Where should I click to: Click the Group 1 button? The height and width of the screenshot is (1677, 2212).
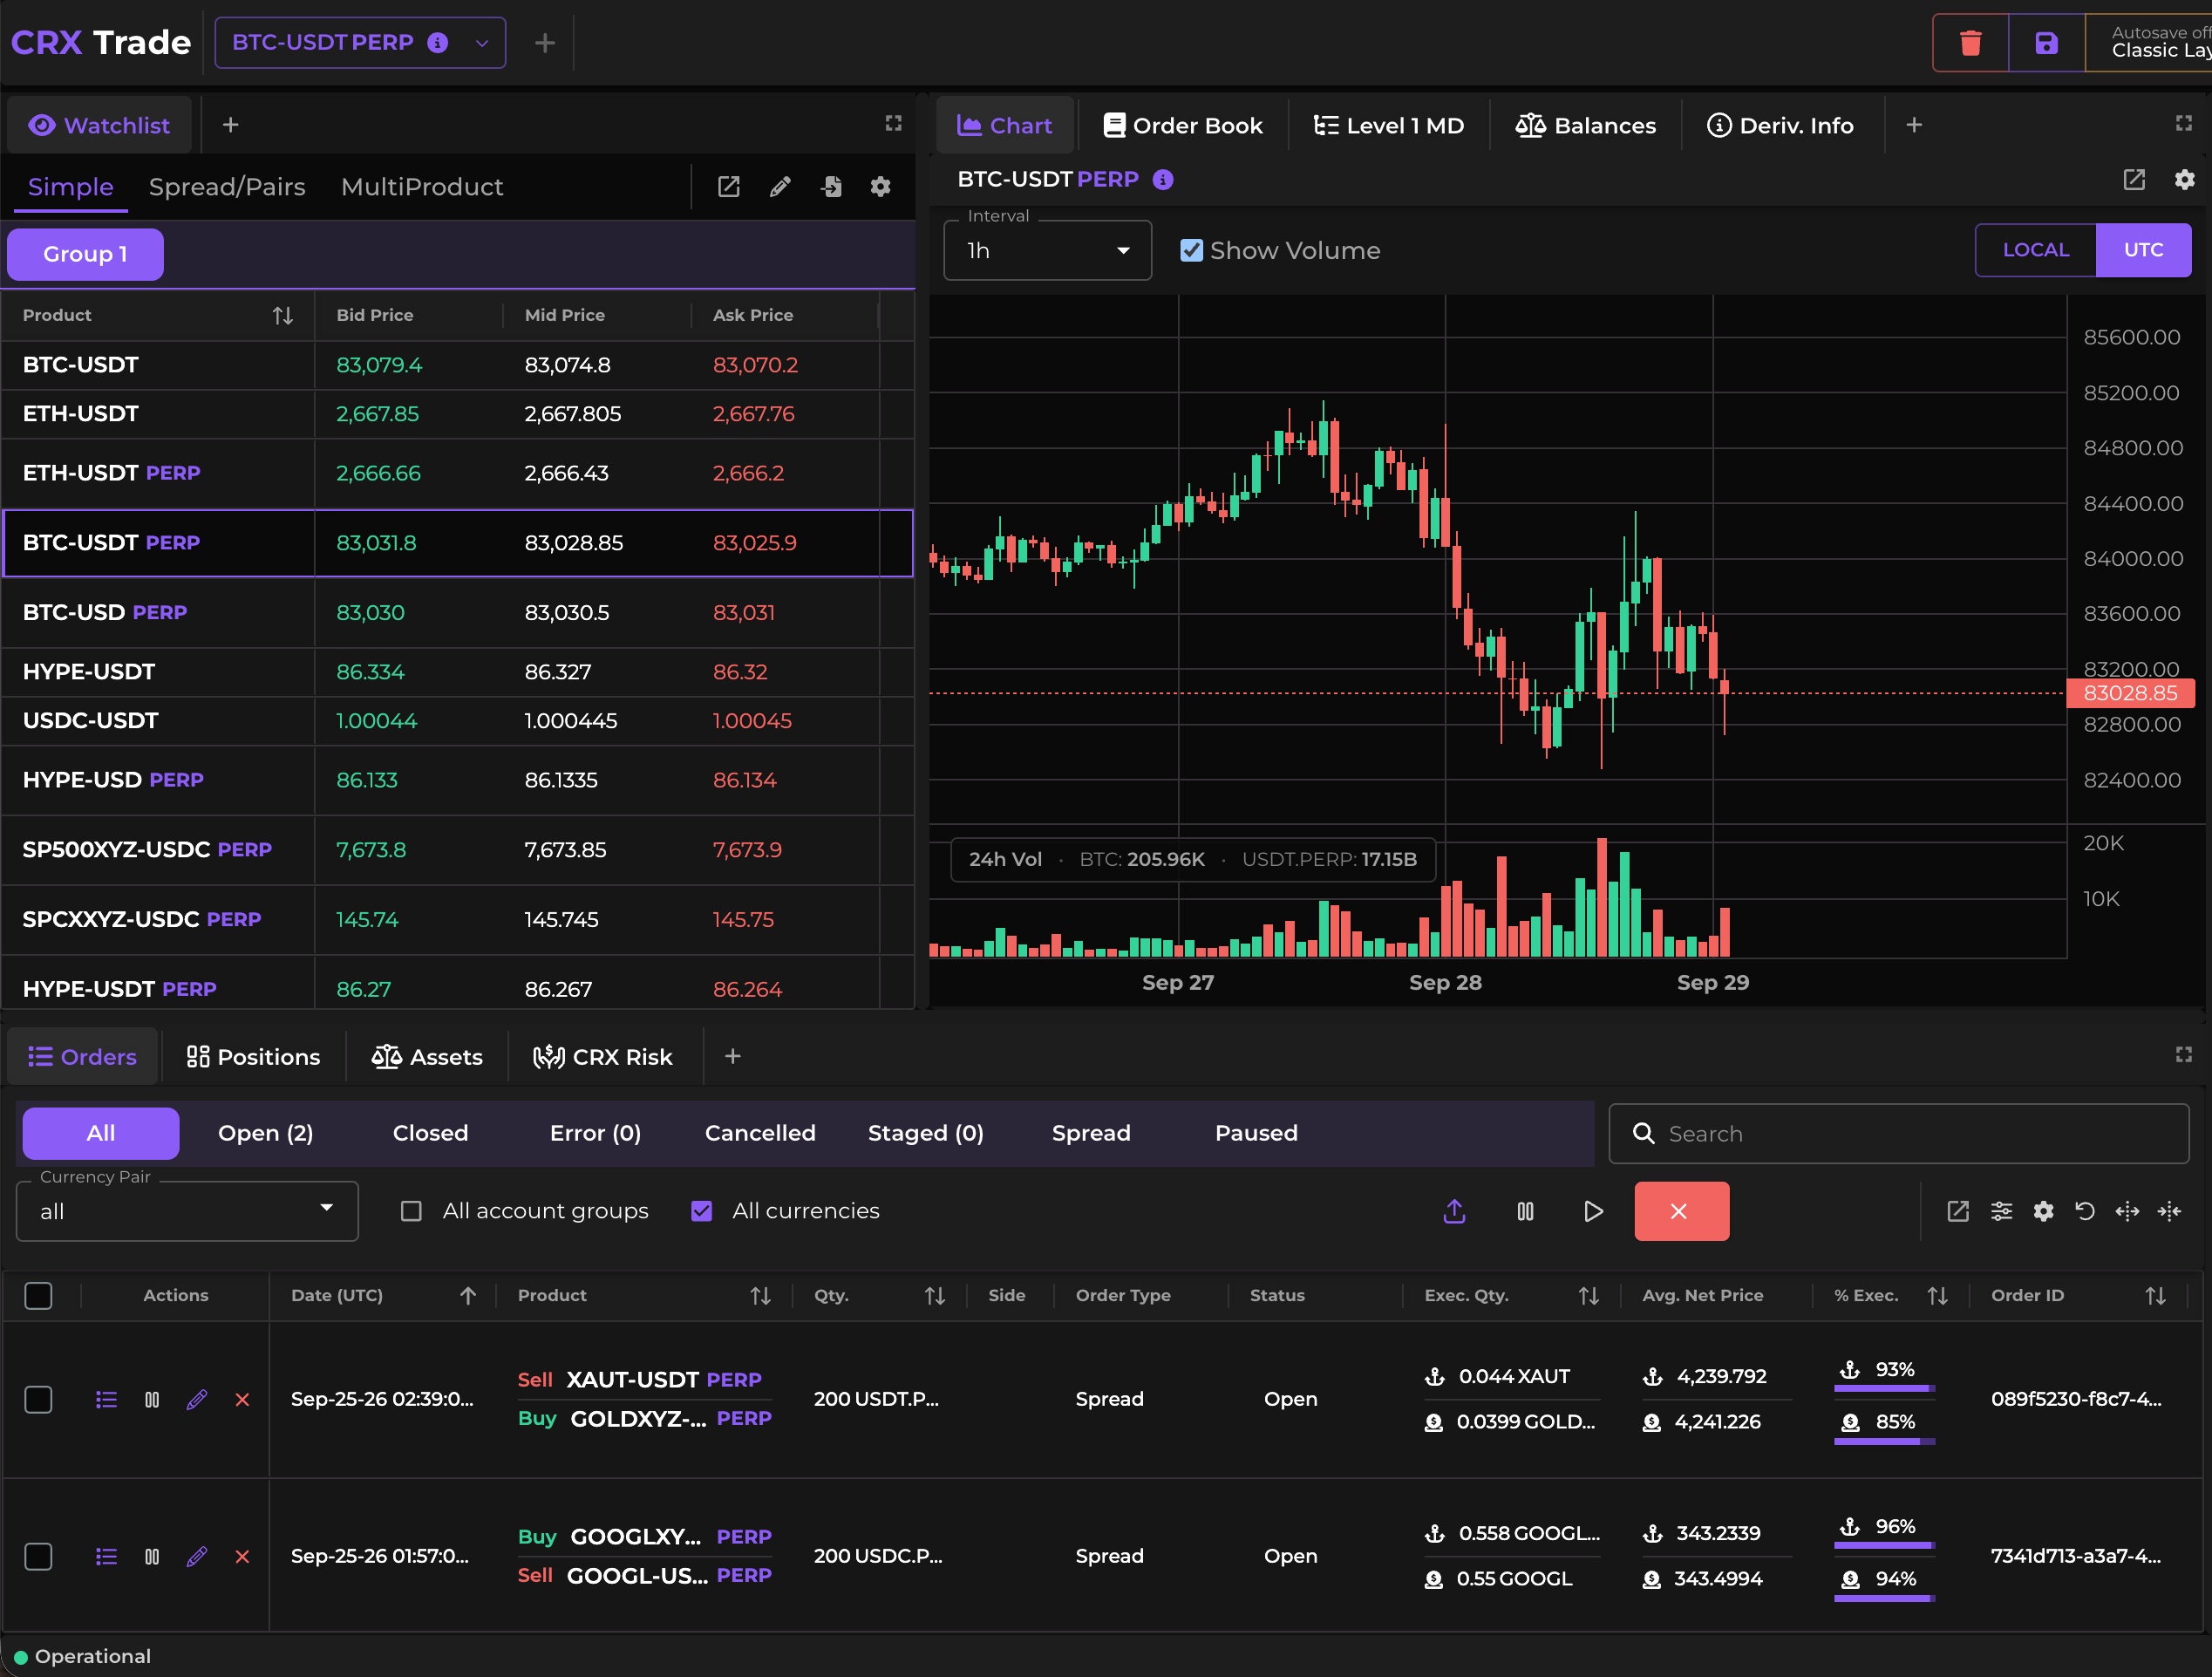[x=85, y=254]
